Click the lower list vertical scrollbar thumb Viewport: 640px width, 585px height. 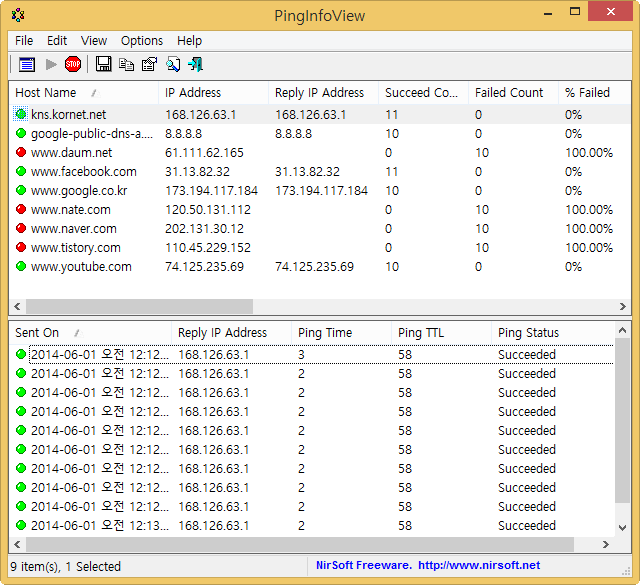pyautogui.click(x=622, y=420)
